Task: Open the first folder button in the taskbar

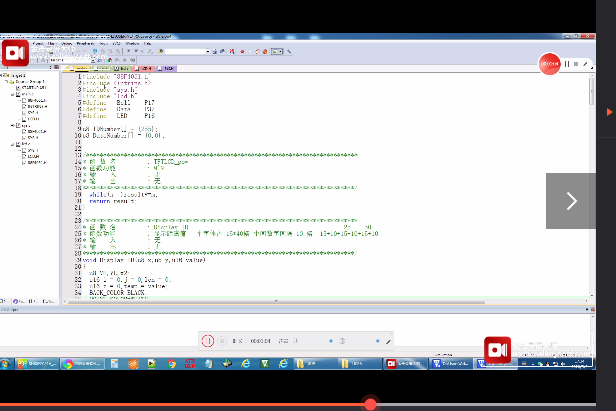Action: 316,364
